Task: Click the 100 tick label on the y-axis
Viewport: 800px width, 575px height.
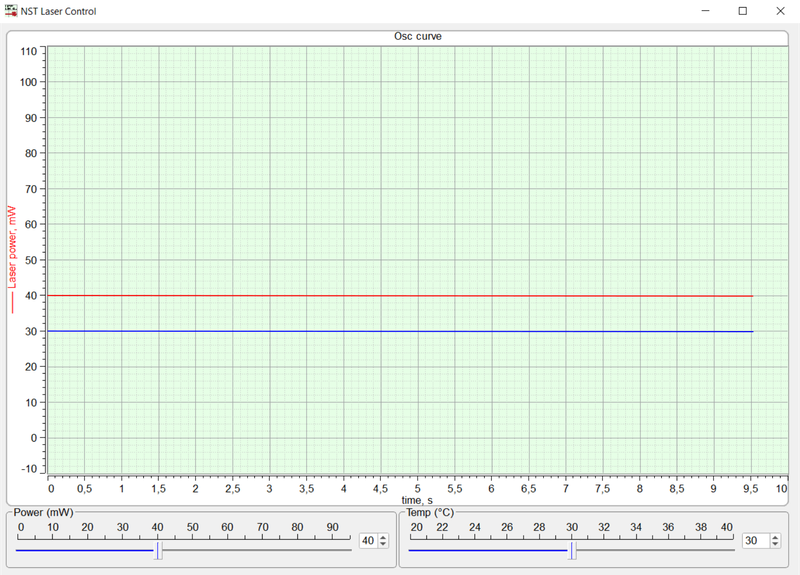Action: 29,82
